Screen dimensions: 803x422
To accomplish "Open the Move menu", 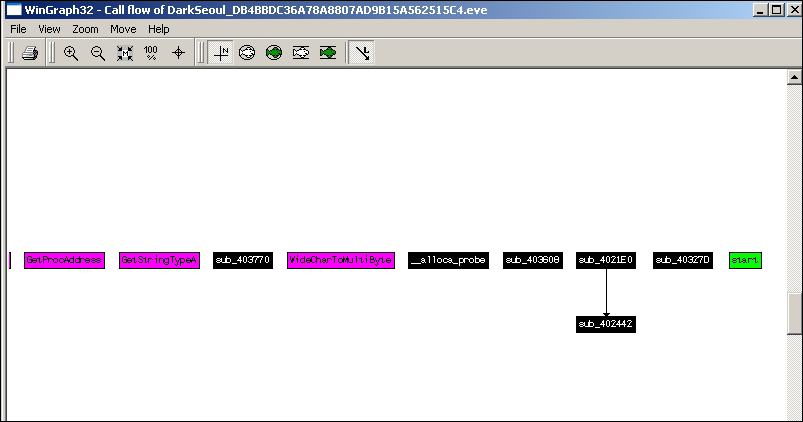I will click(123, 29).
